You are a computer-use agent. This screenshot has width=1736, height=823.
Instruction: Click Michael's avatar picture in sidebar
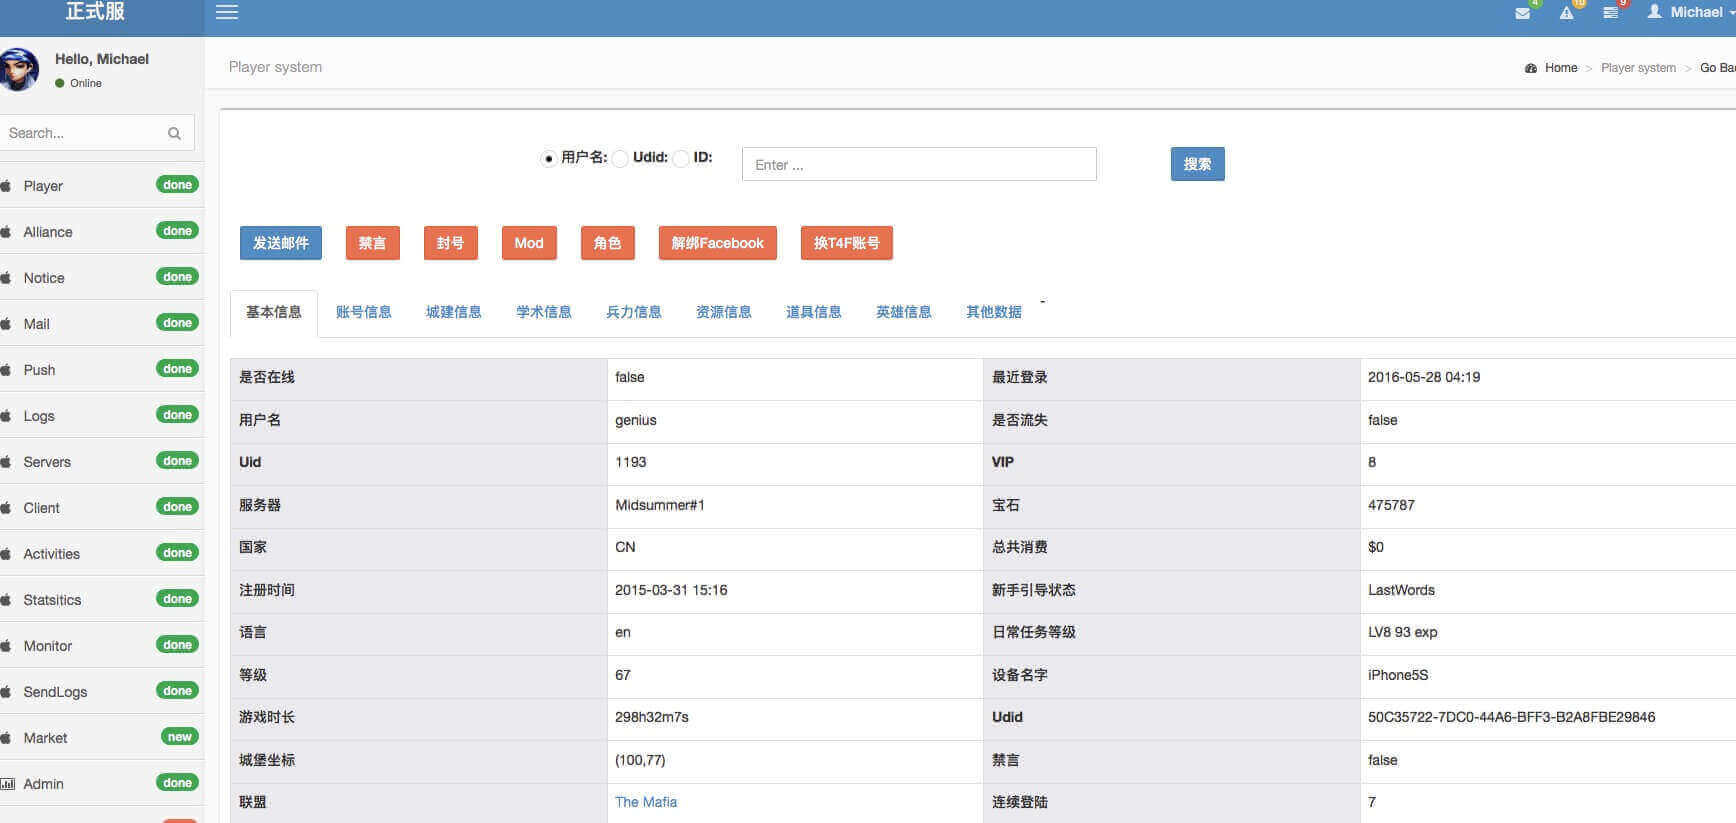[x=18, y=70]
